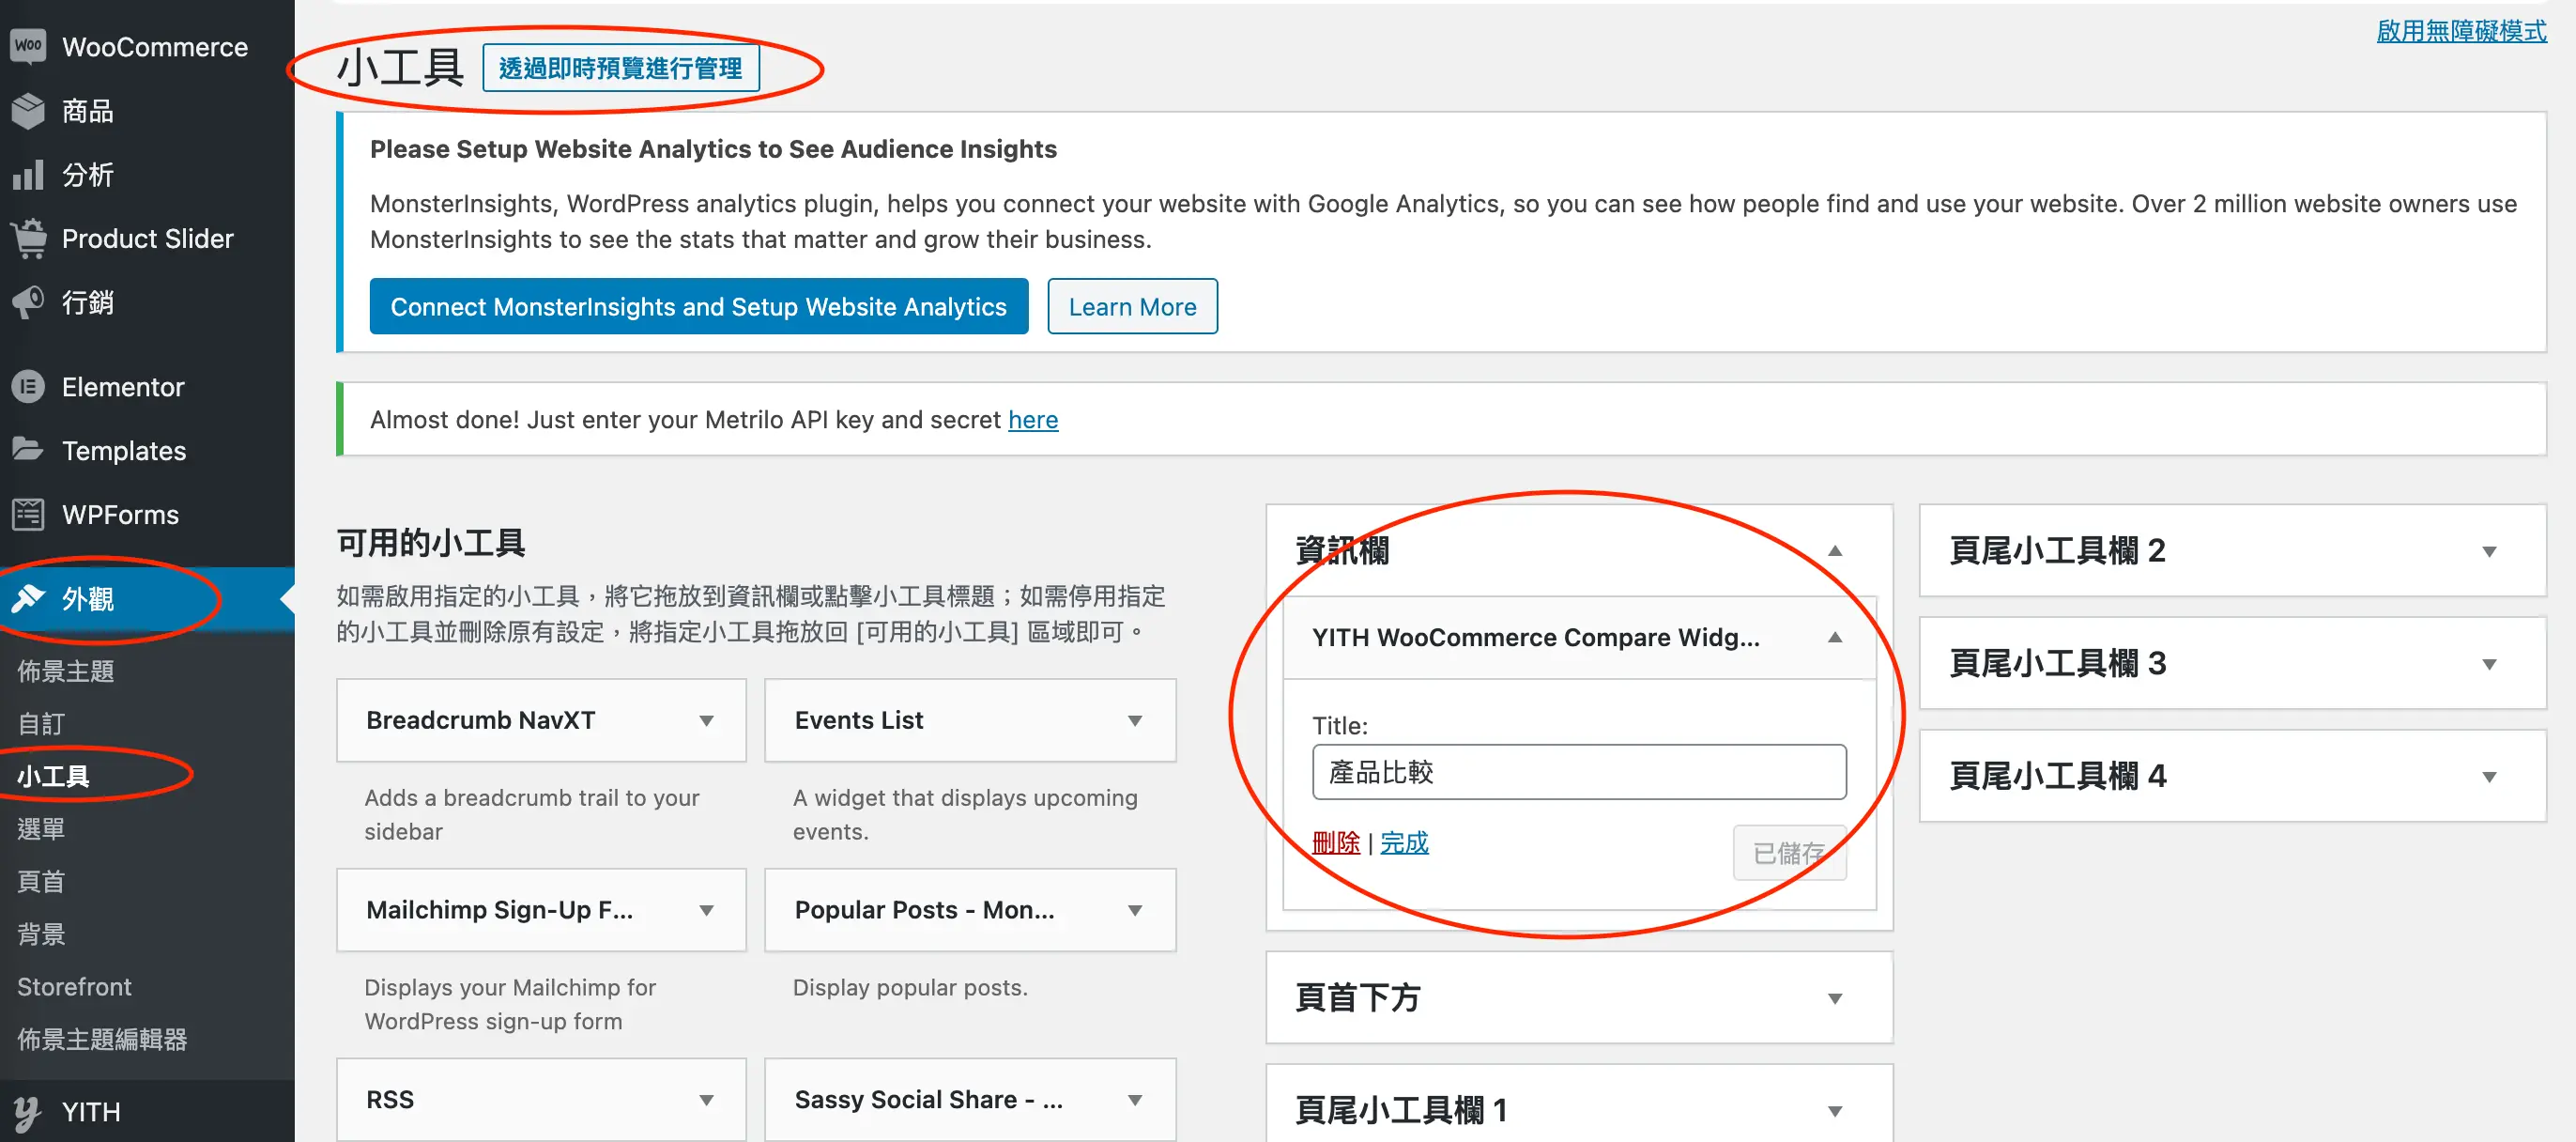
Task: Click the 商品 box icon in sidebar
Action: [28, 110]
